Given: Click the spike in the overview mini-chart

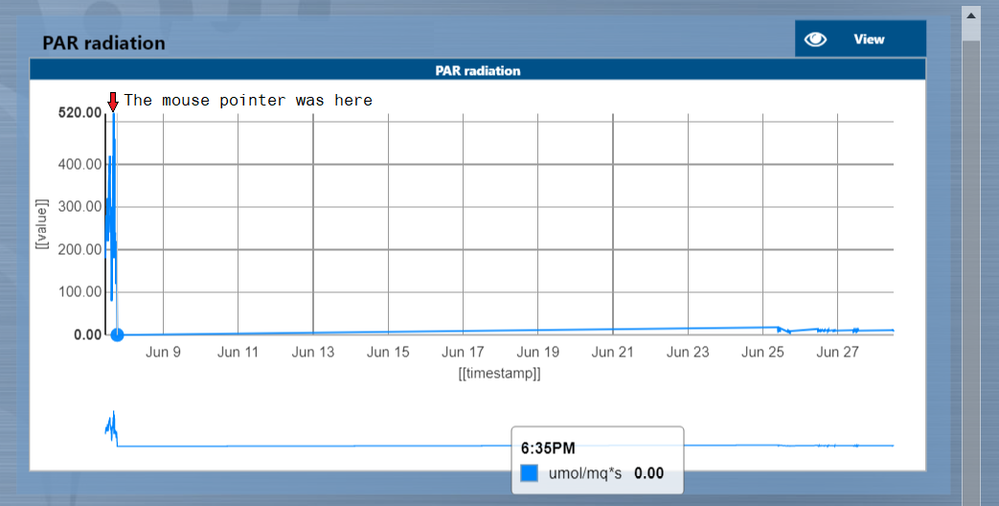Looking at the screenshot, I should [113, 427].
